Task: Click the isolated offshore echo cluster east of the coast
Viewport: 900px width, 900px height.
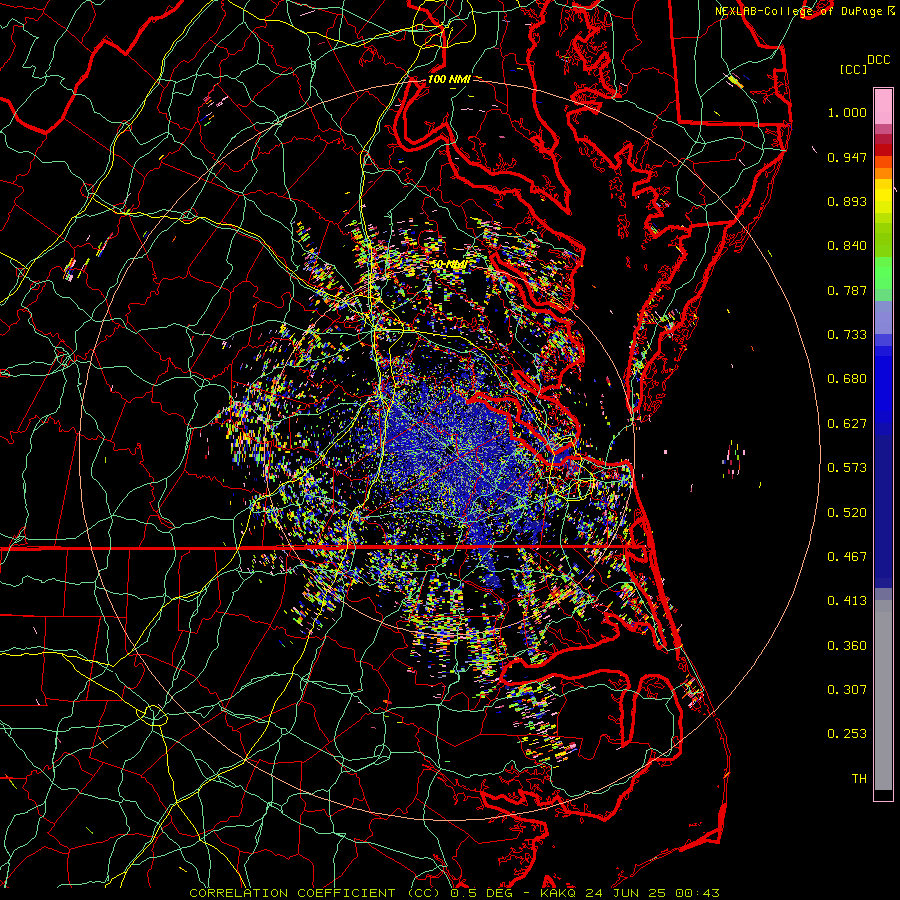Action: coord(733,459)
